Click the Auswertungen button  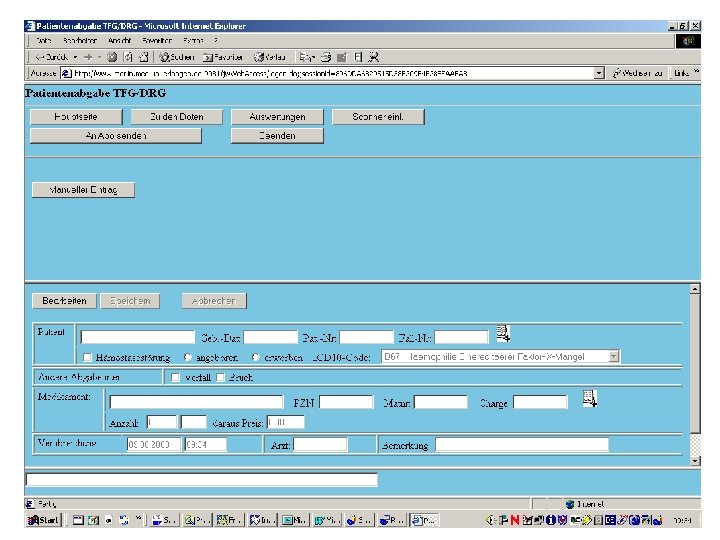click(x=277, y=117)
